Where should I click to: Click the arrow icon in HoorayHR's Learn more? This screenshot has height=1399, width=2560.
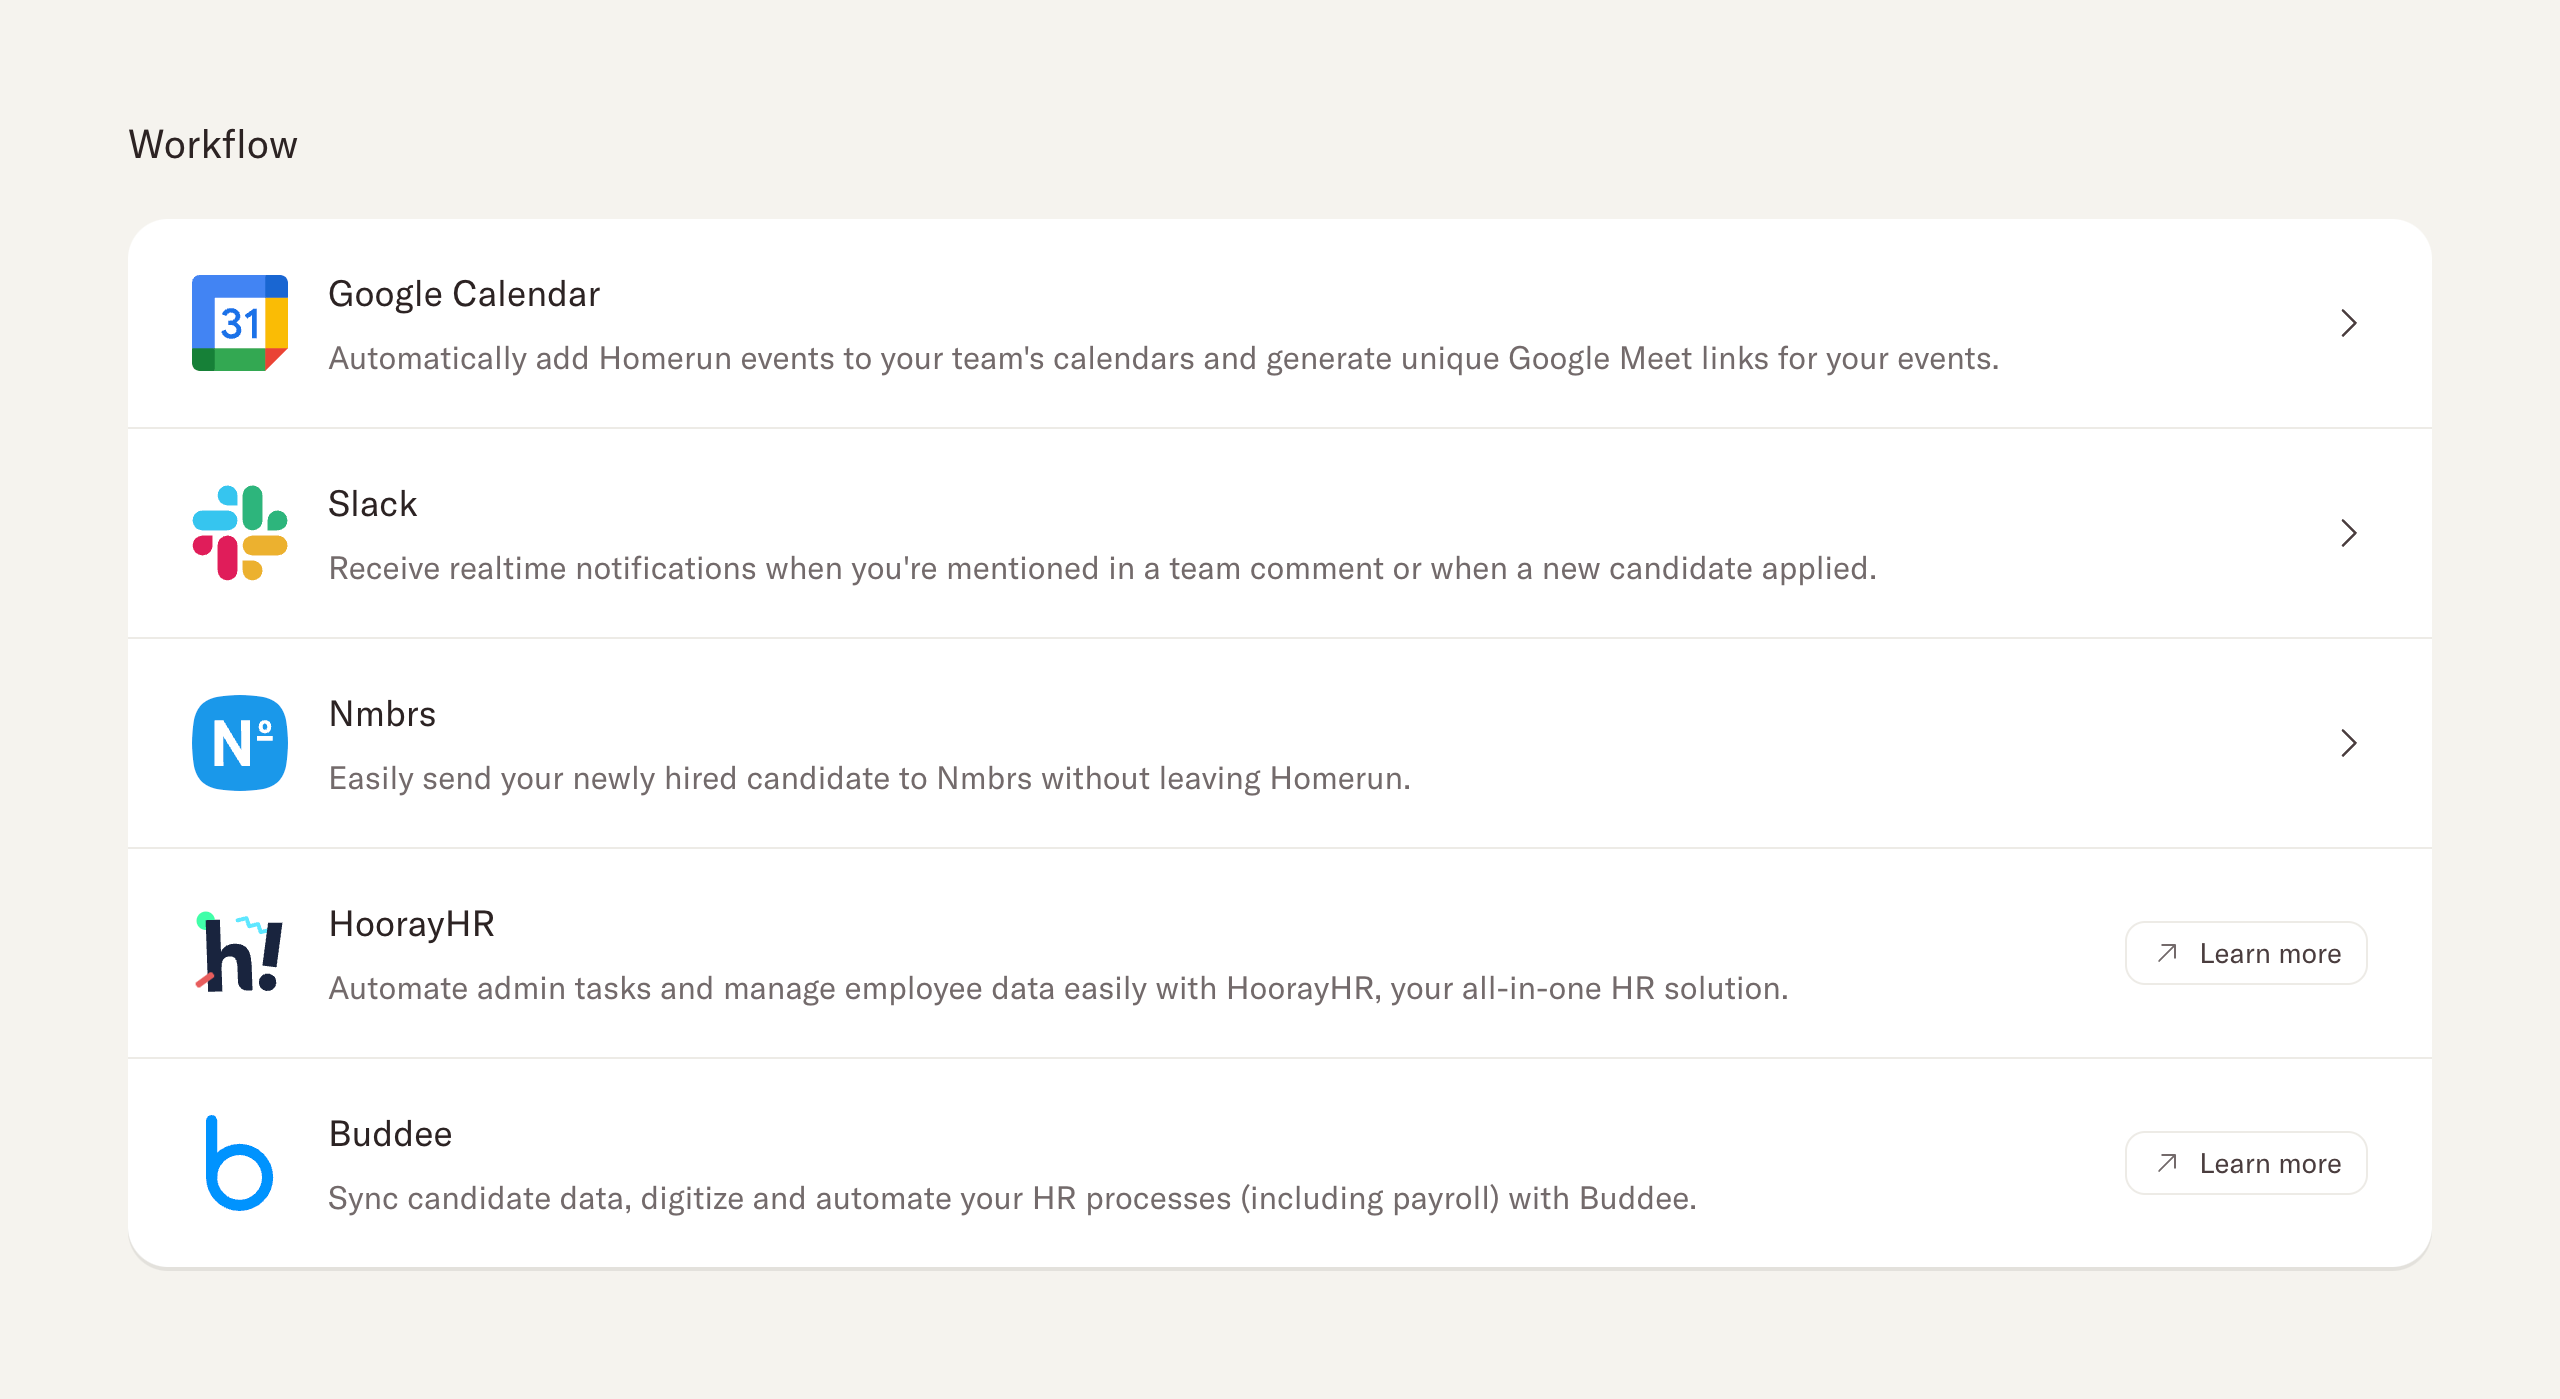pyautogui.click(x=2167, y=953)
